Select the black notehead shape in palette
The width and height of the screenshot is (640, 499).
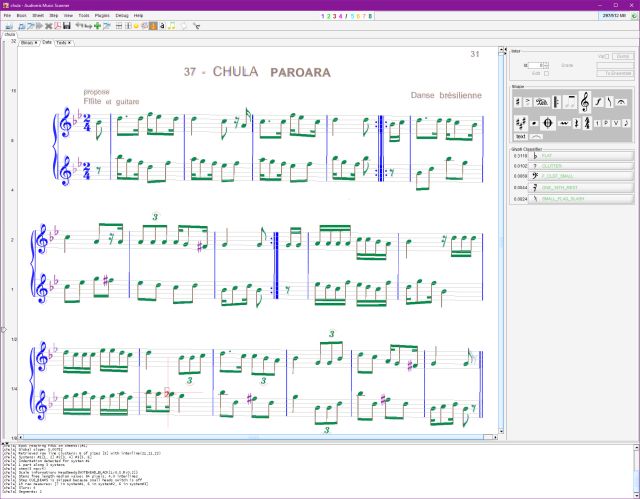click(534, 123)
